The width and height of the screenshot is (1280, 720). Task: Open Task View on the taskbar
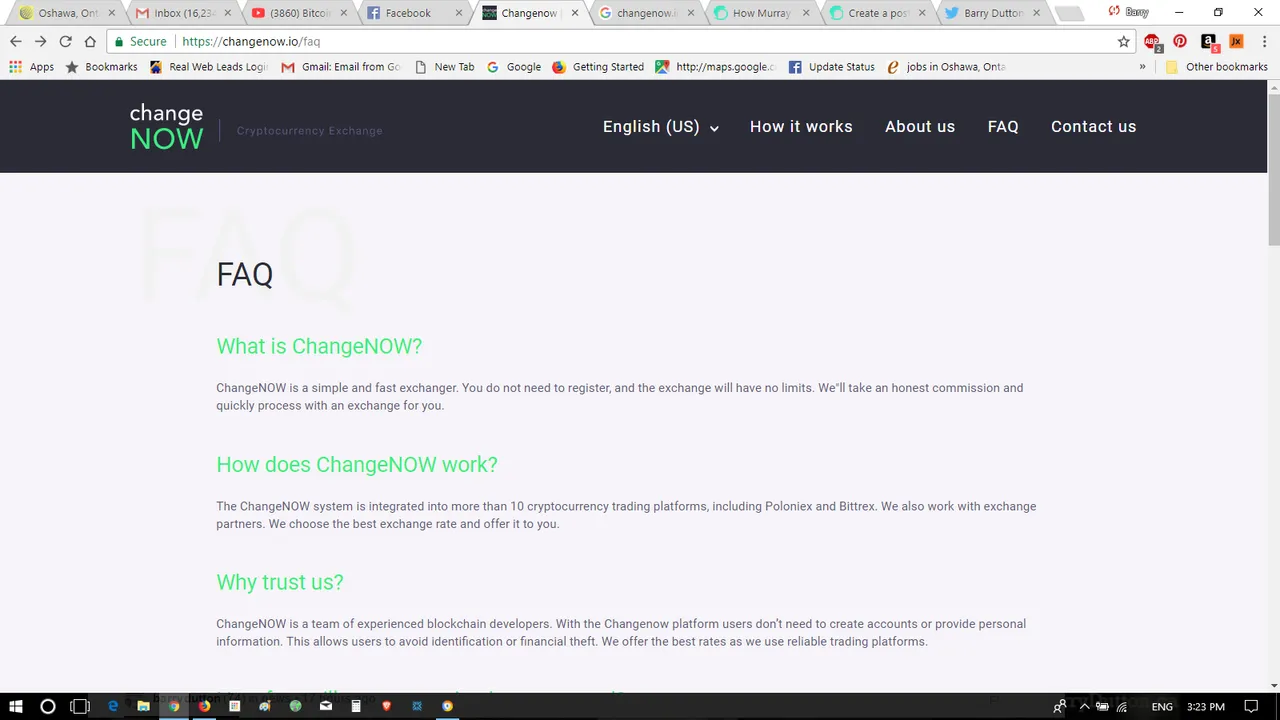pyautogui.click(x=80, y=706)
